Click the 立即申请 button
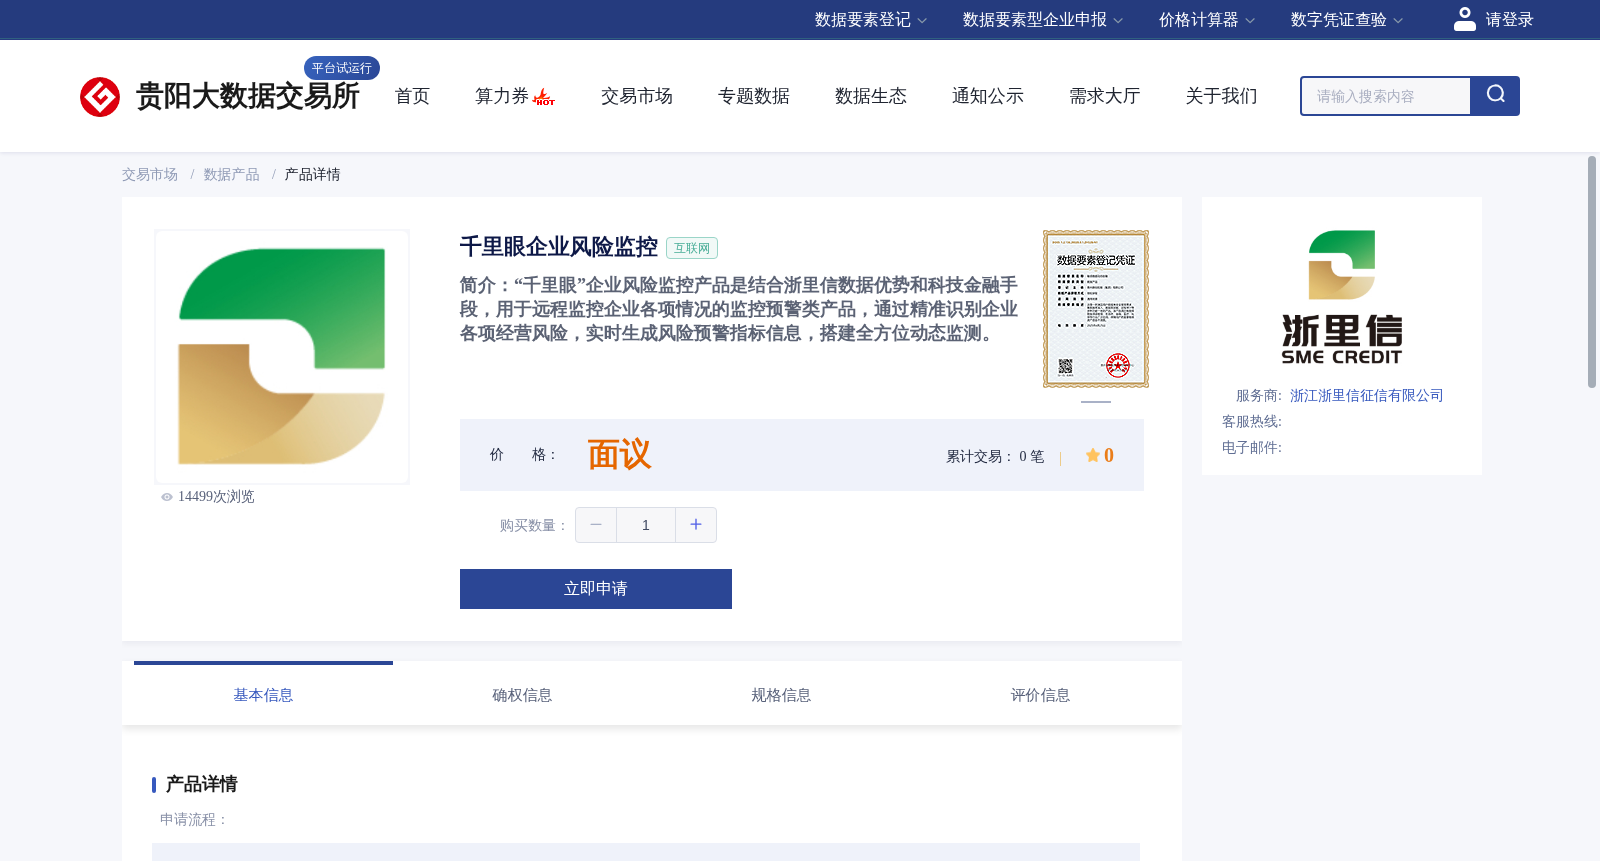 tap(596, 589)
